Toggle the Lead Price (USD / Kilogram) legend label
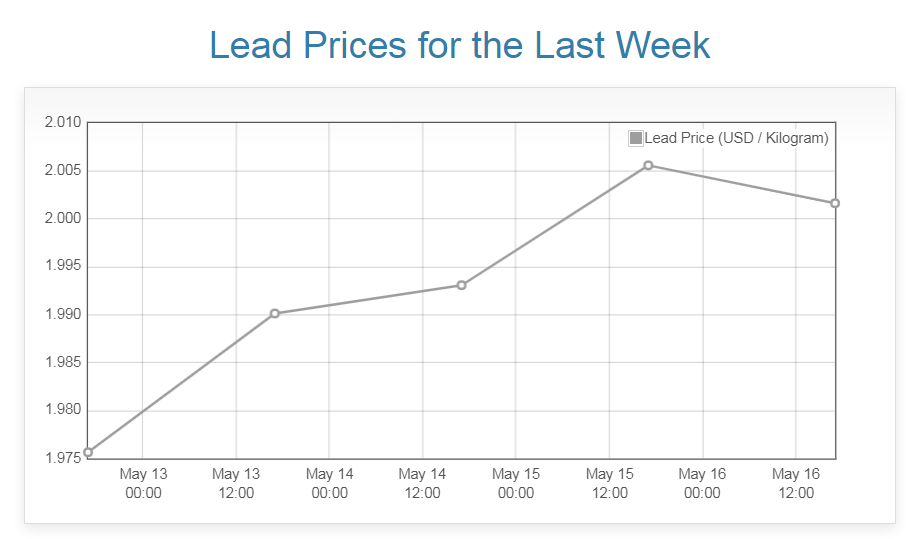Image resolution: width=916 pixels, height=539 pixels. [x=737, y=138]
